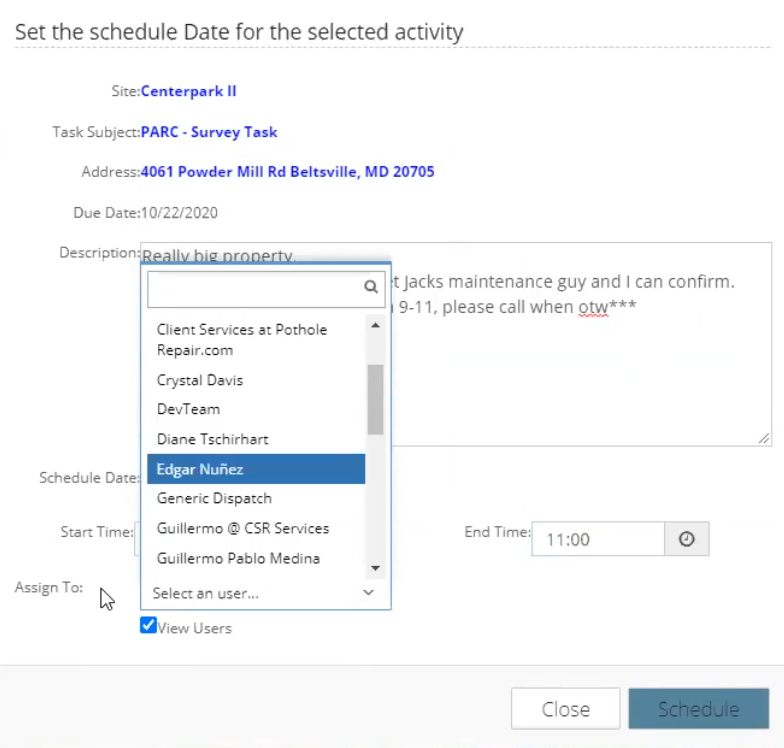Click the 'End Time:' label

click(x=498, y=532)
